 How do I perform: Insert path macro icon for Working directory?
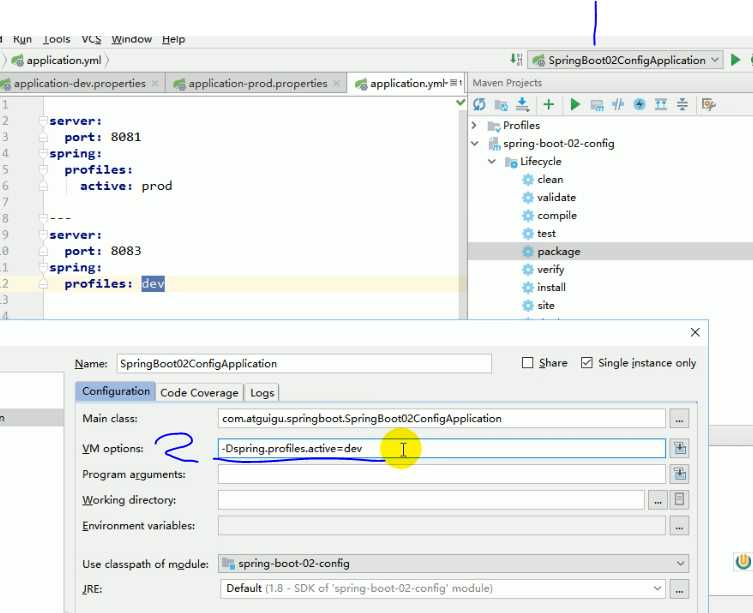pyautogui.click(x=679, y=500)
